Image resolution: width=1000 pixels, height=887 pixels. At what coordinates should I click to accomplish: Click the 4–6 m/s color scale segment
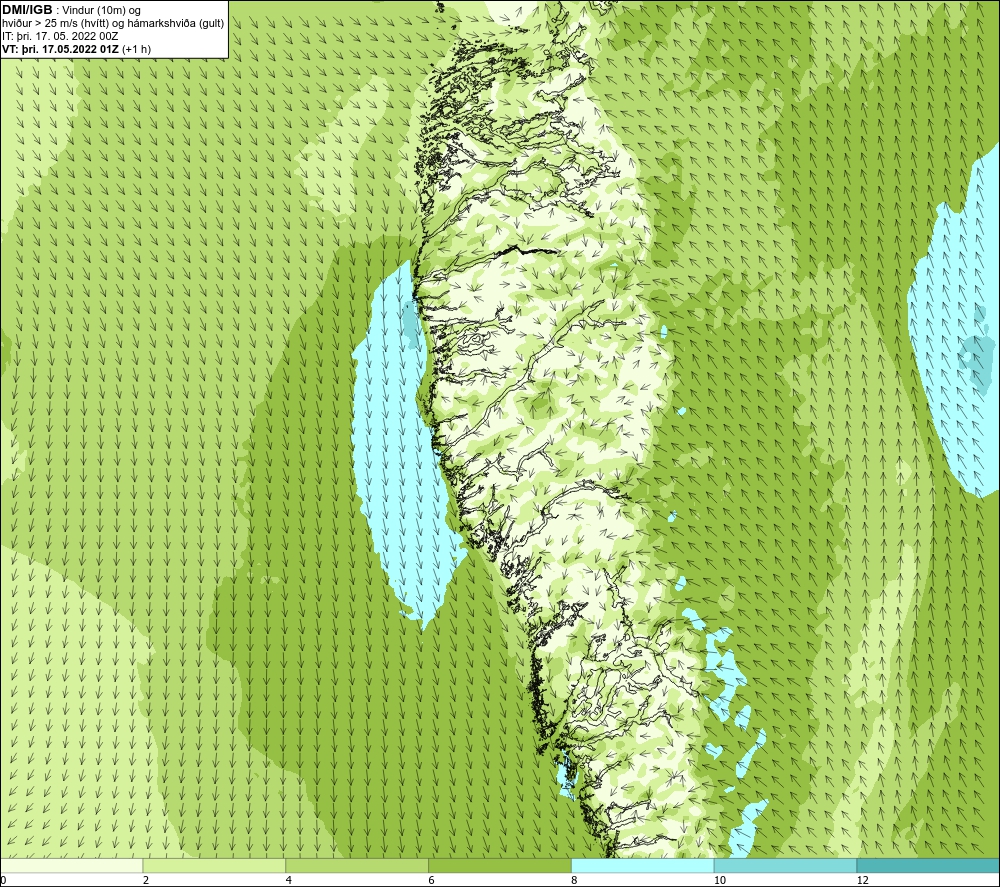(x=357, y=865)
